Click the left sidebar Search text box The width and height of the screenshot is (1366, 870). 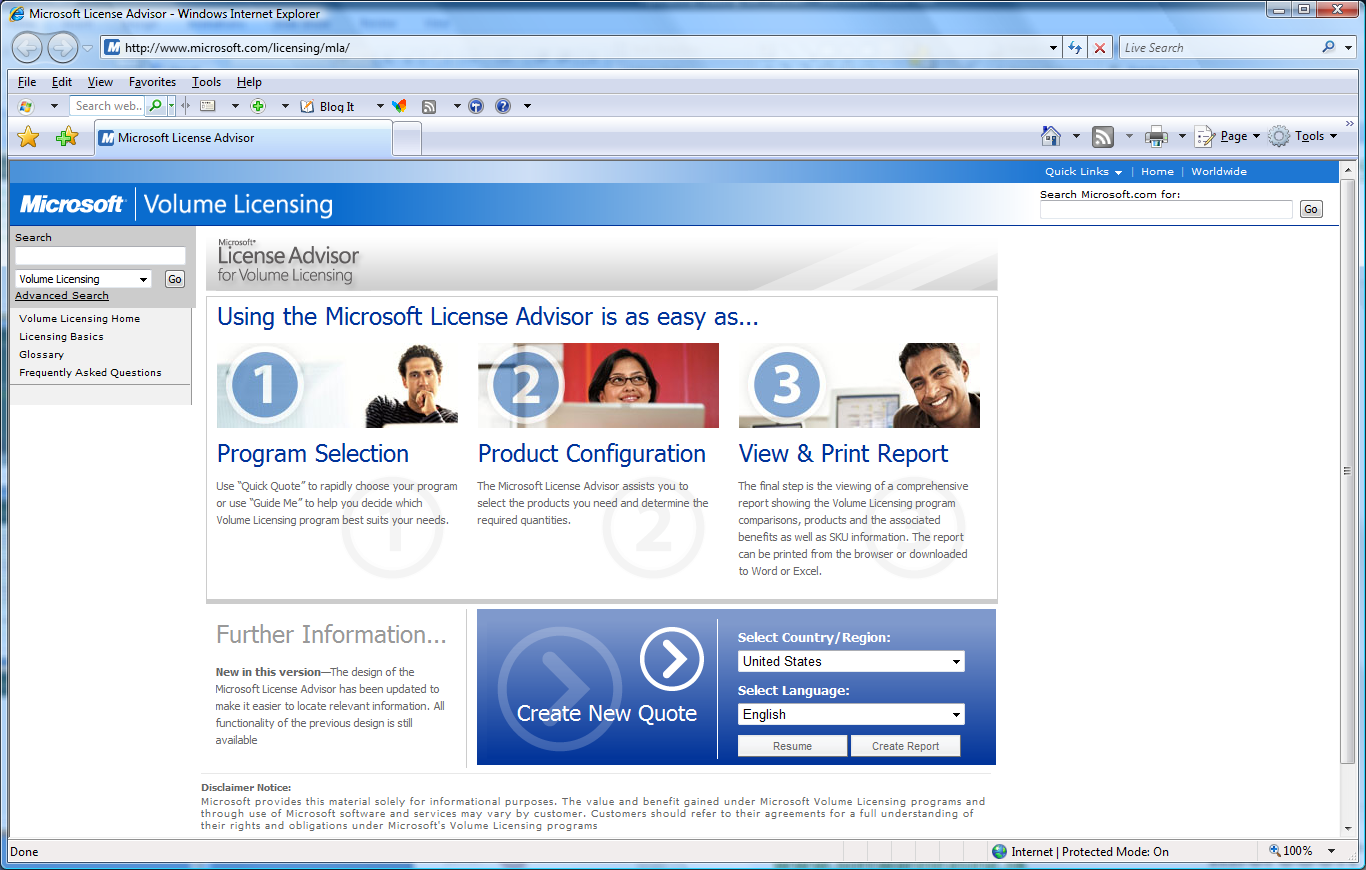[x=100, y=256]
